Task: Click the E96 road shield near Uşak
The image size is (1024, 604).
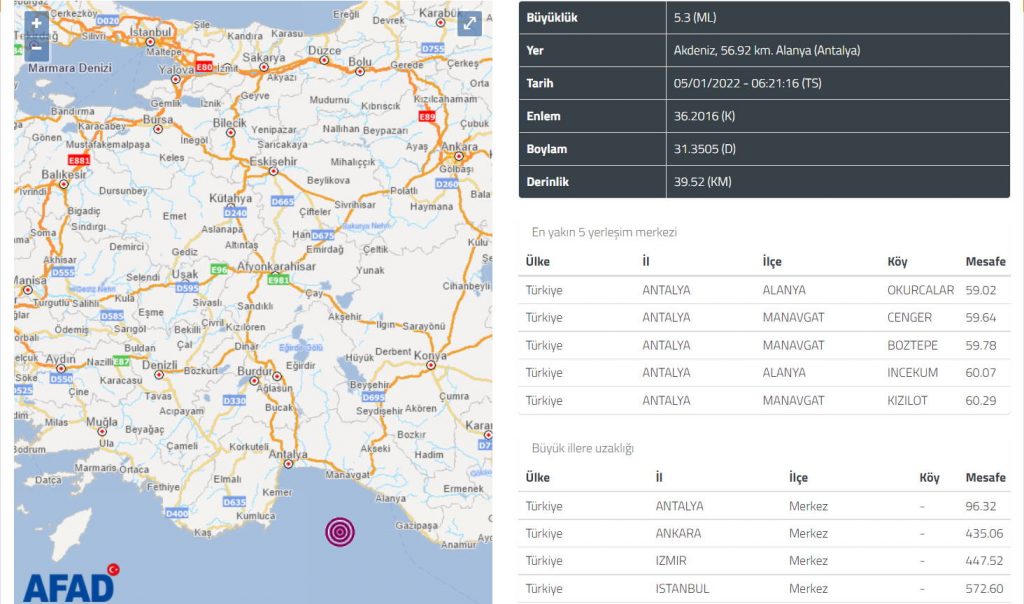Action: pos(218,269)
